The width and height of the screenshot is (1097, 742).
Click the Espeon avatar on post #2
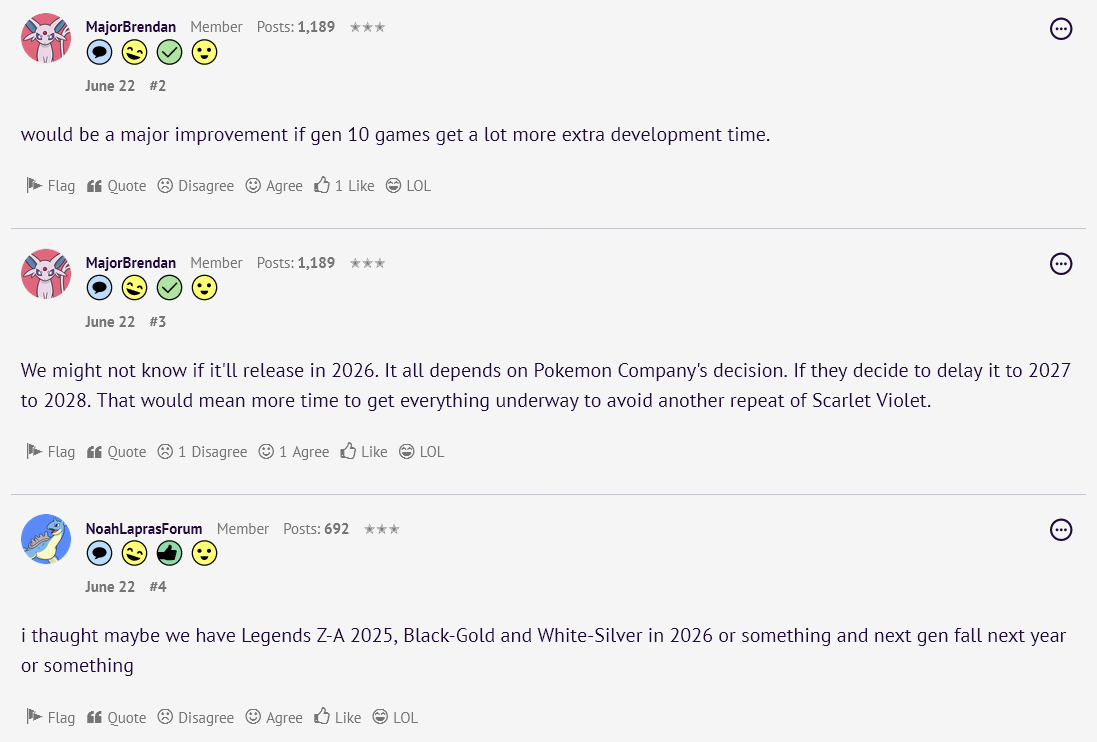46,38
